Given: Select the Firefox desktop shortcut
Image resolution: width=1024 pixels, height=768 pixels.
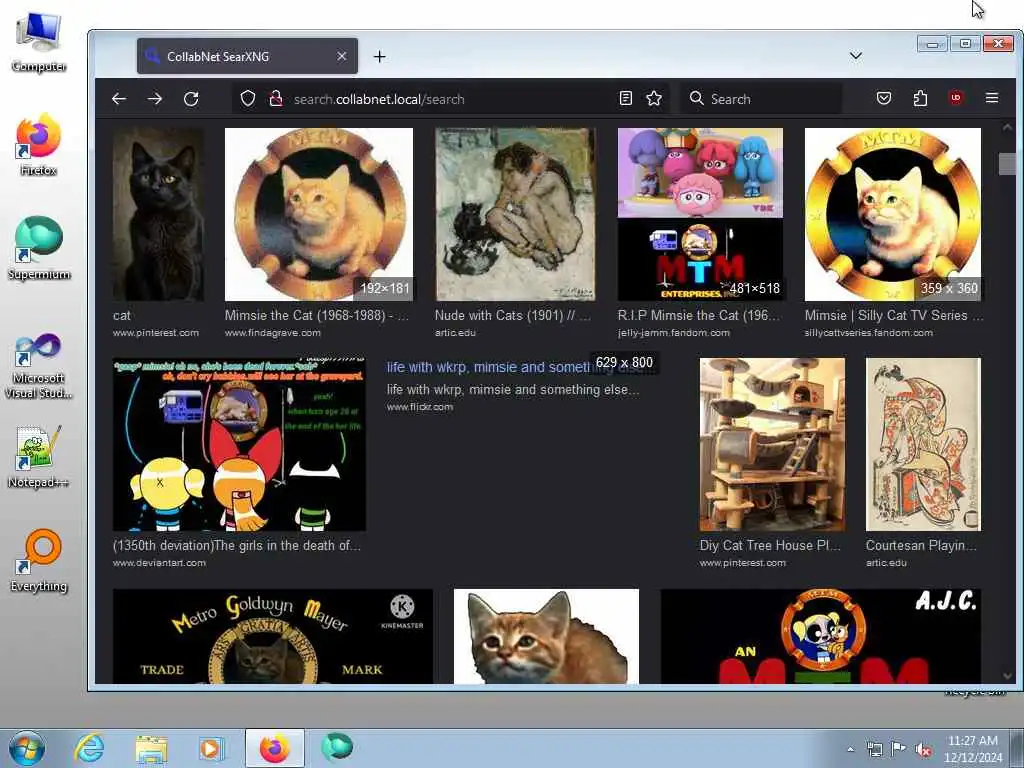Looking at the screenshot, I should (x=39, y=145).
